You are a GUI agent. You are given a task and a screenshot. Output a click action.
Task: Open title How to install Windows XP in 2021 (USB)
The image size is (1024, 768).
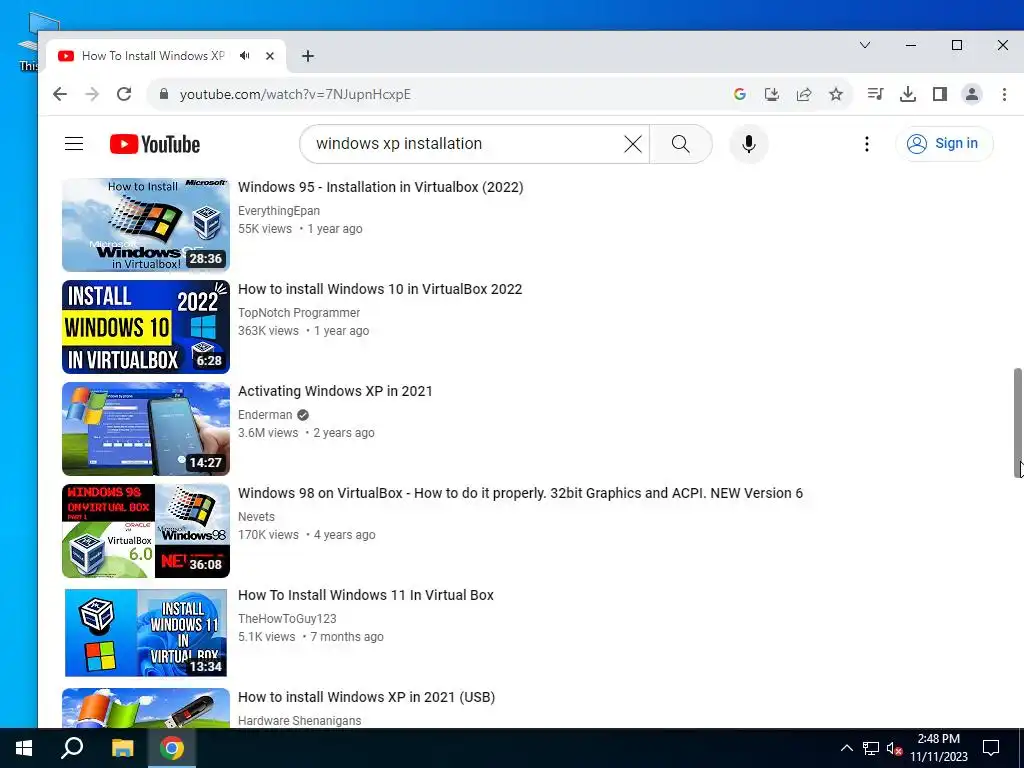(x=366, y=697)
